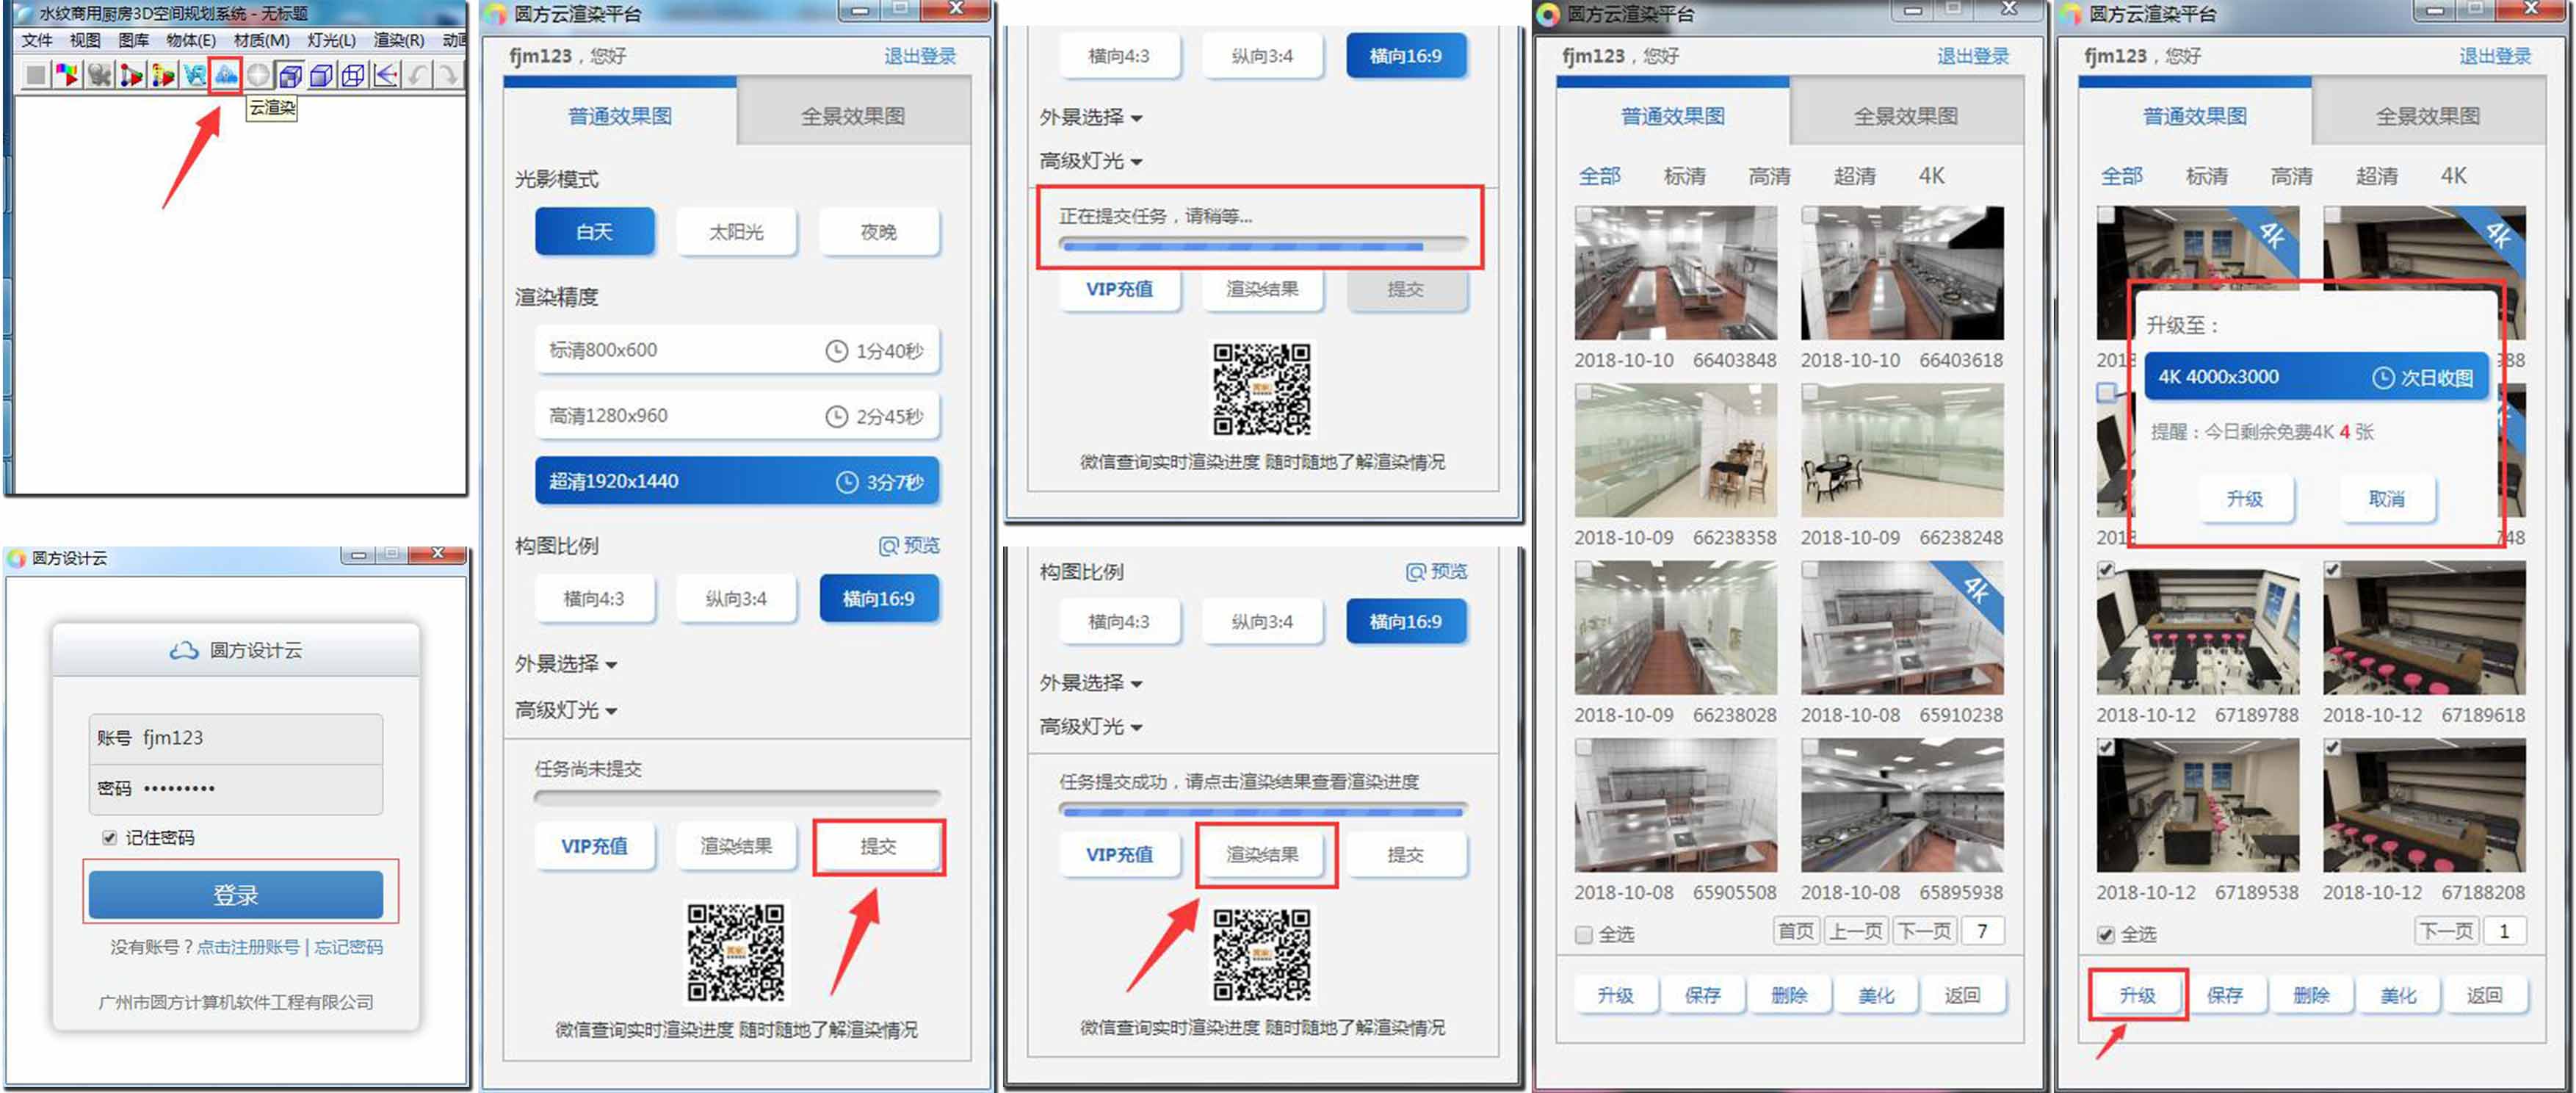Viewport: 2576px width, 1093px height.
Task: Click the QR code in 任务尚未提交 panel
Action: (x=735, y=952)
